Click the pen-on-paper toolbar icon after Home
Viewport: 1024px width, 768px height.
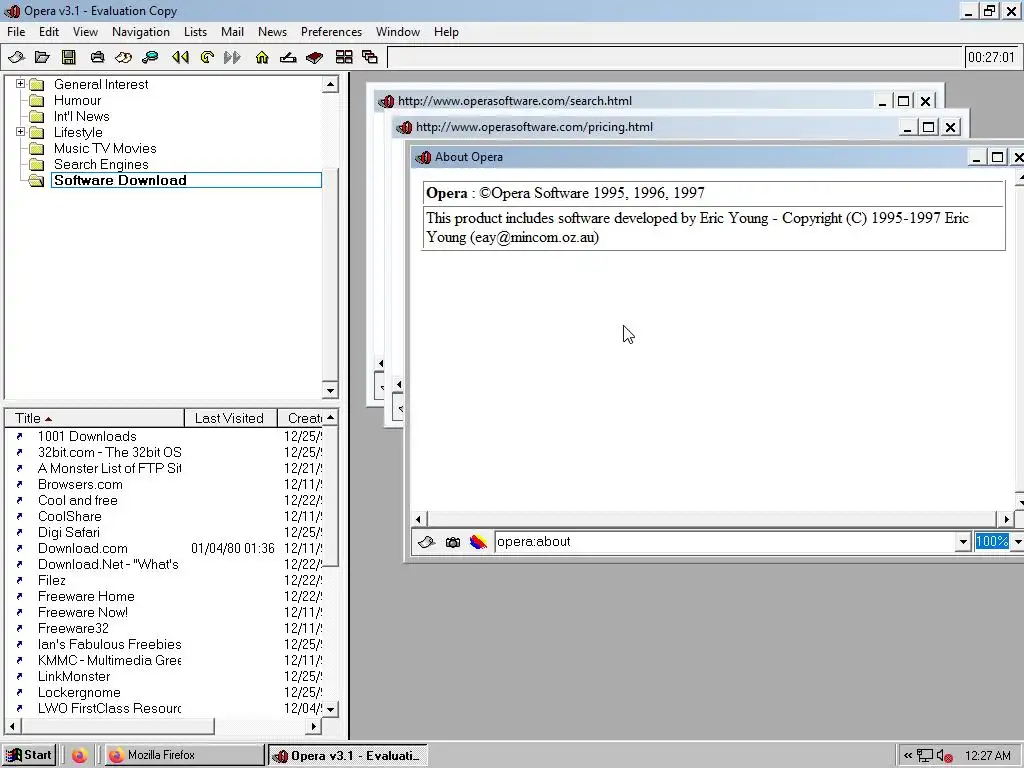[x=288, y=57]
